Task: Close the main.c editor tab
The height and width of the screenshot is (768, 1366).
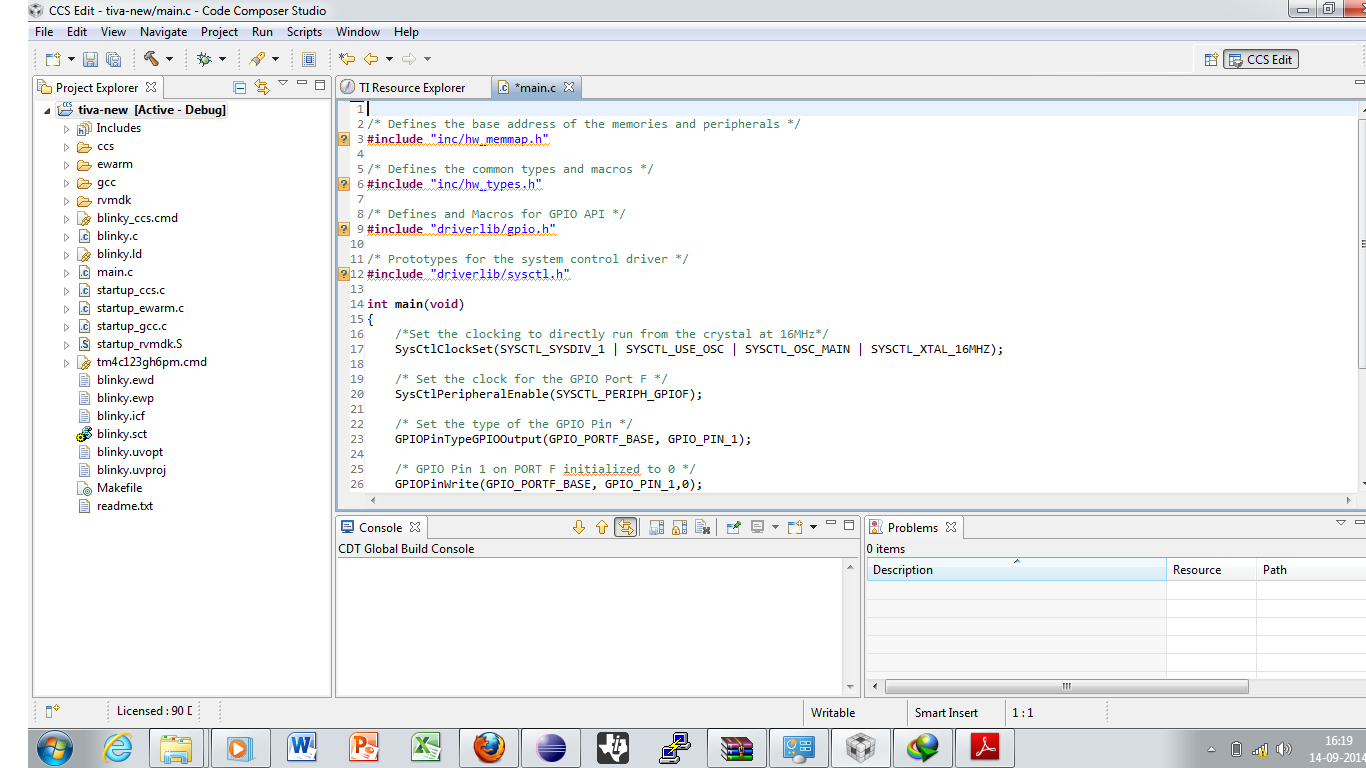Action: tap(568, 87)
